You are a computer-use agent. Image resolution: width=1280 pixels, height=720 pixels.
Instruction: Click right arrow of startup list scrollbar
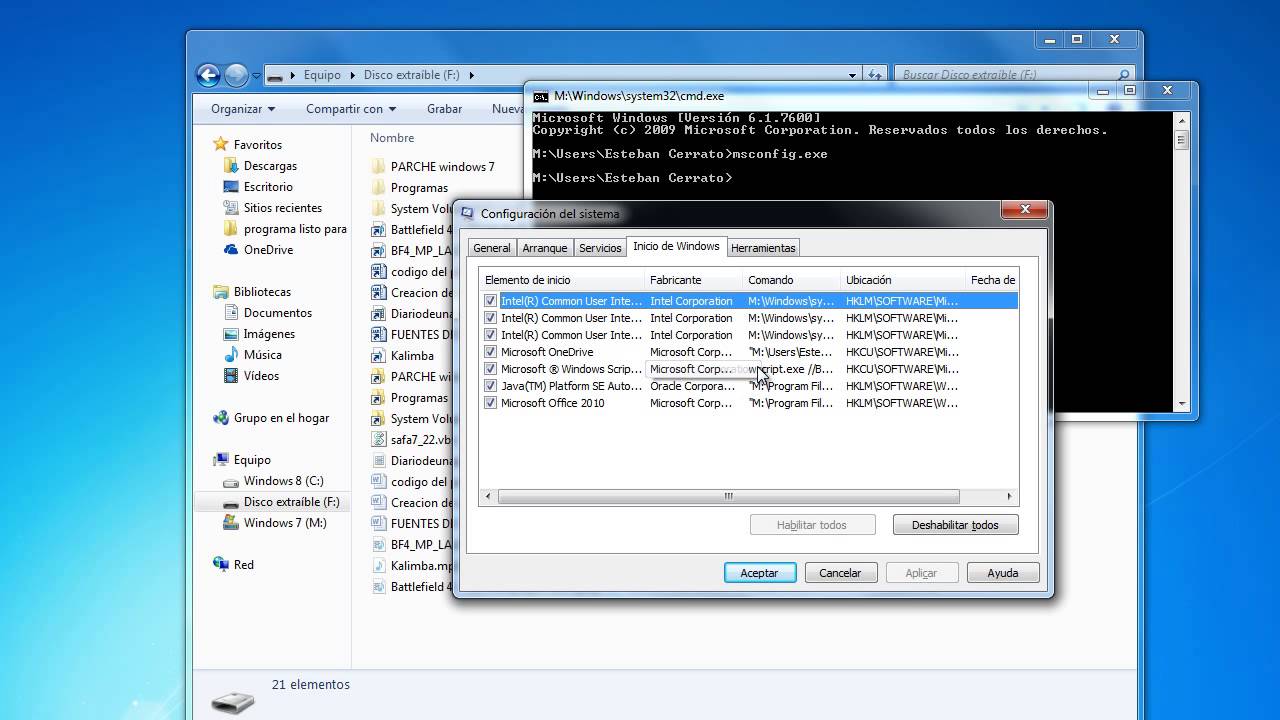click(1009, 496)
